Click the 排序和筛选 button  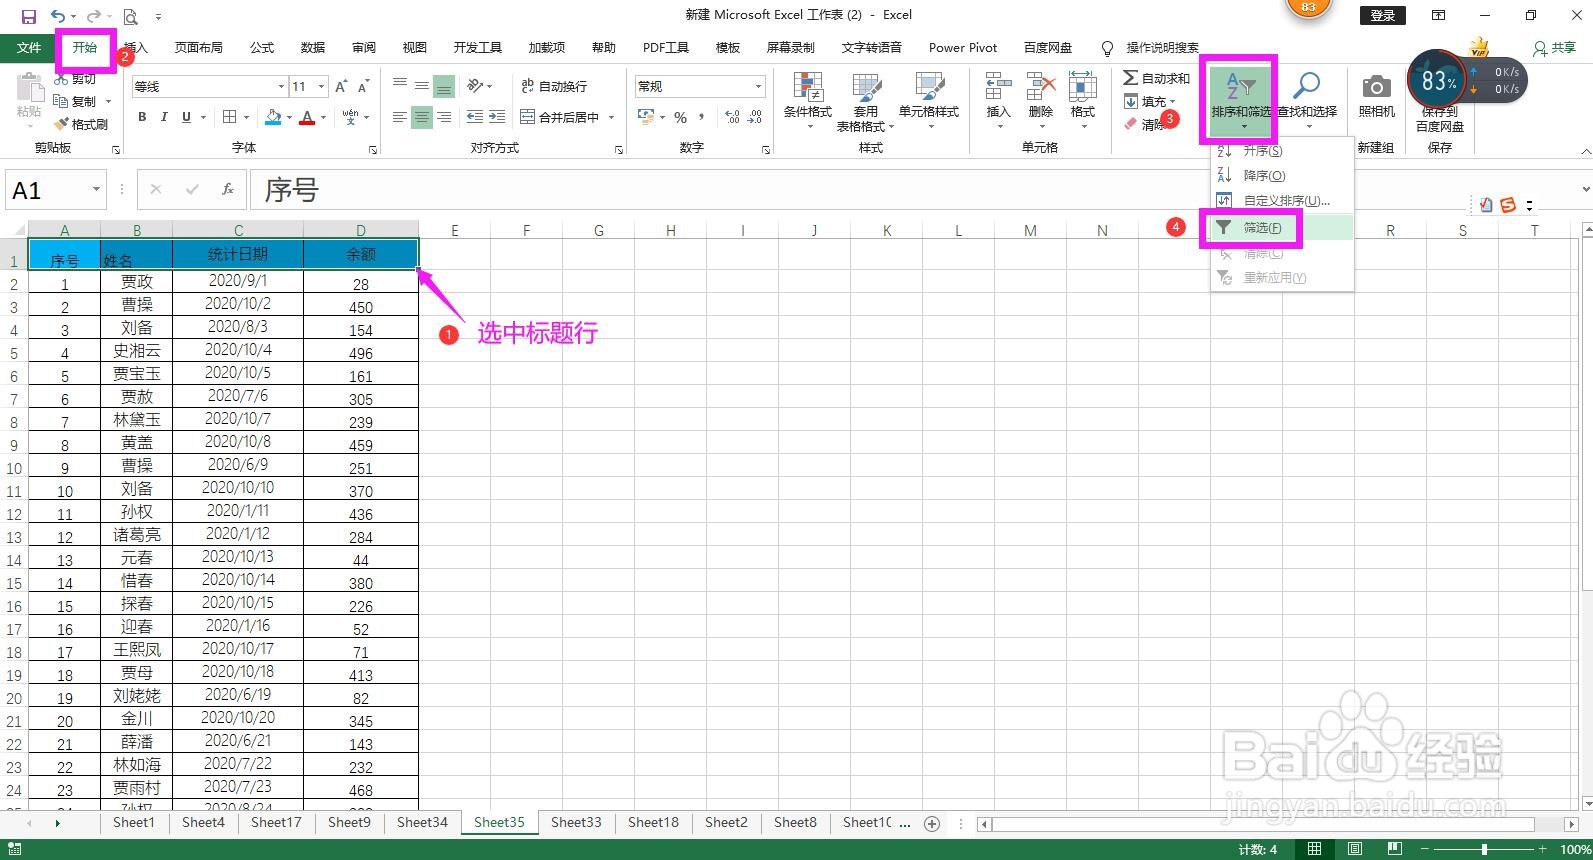pos(1240,102)
